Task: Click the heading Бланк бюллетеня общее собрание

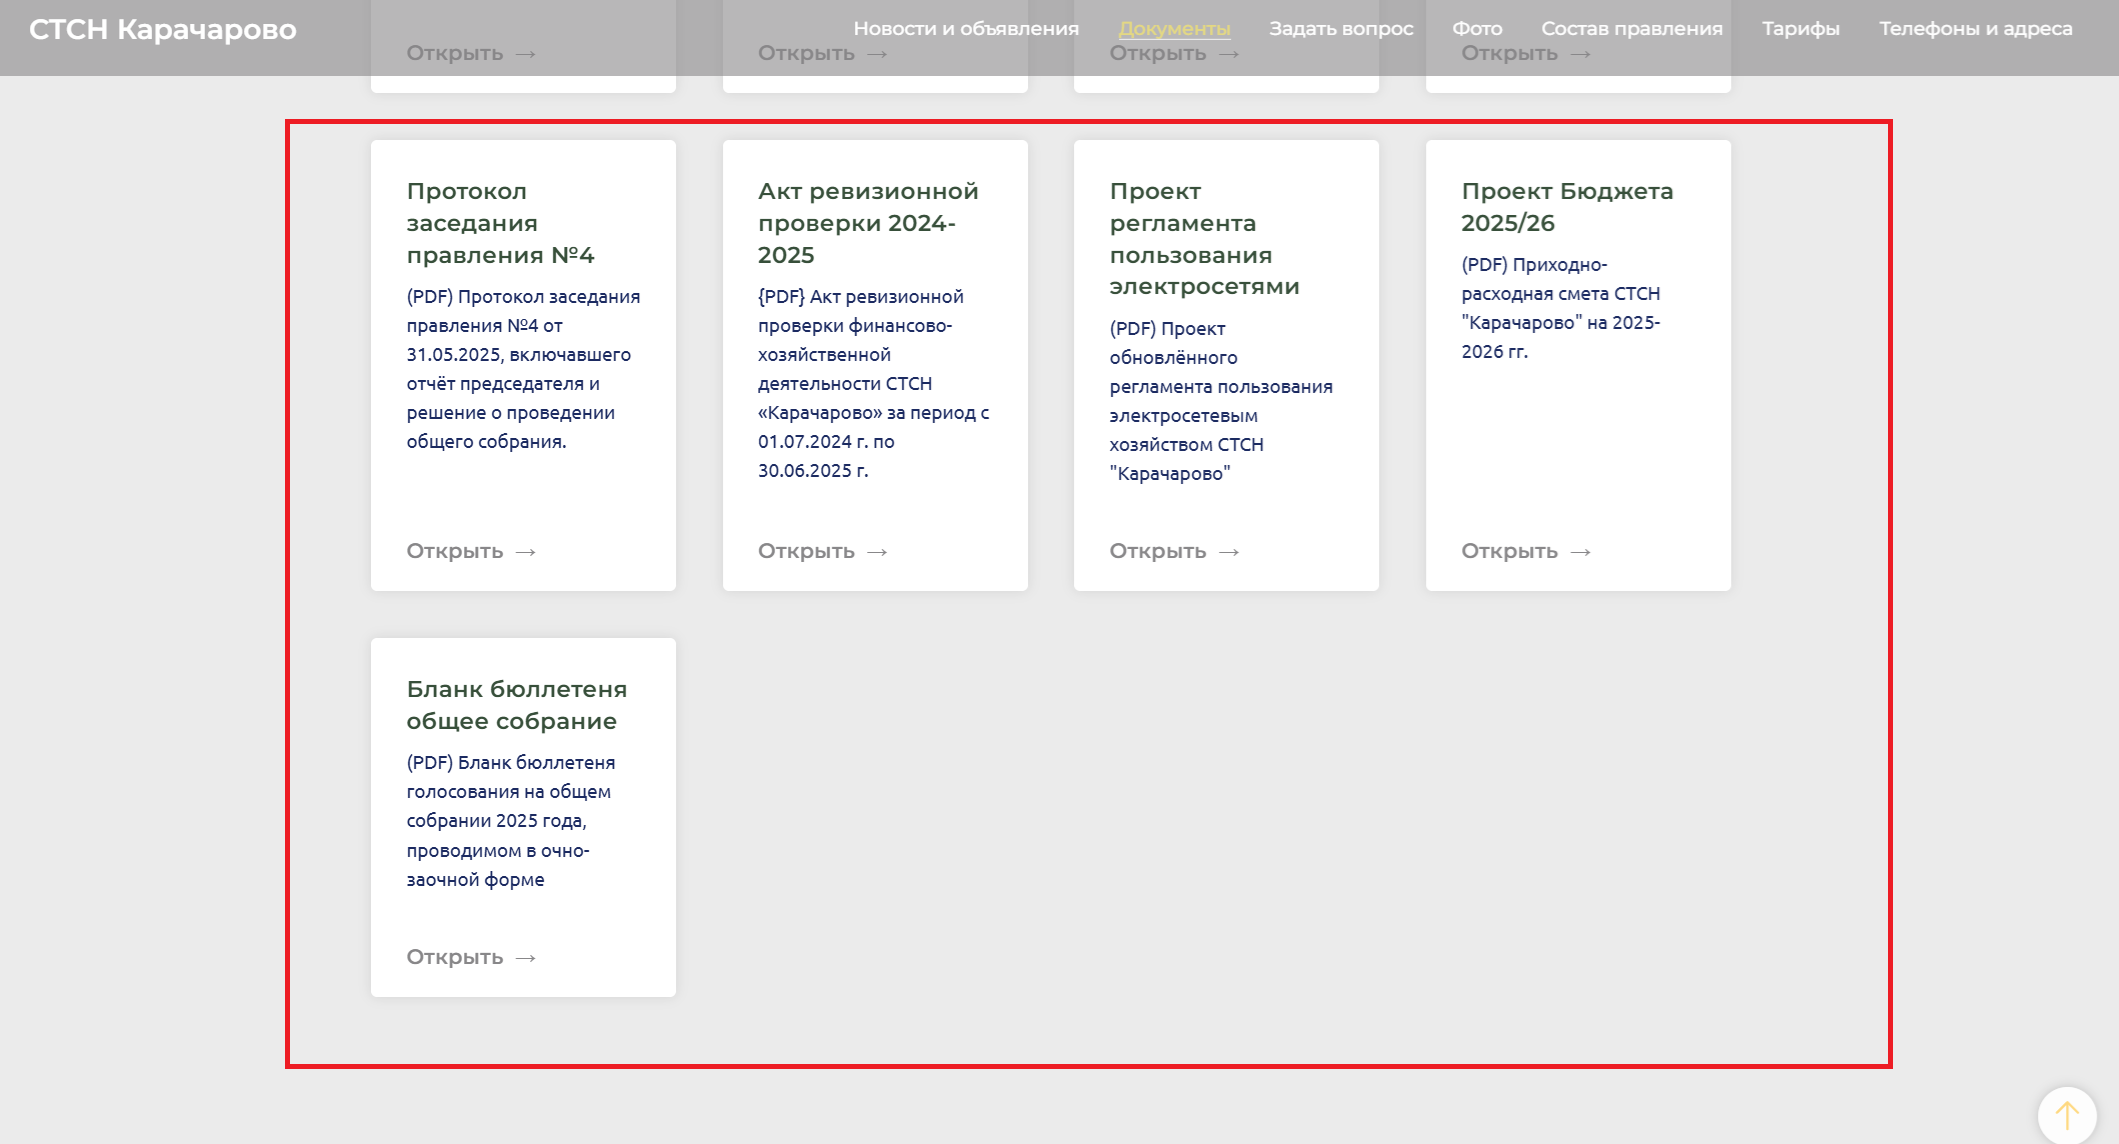Action: click(517, 705)
